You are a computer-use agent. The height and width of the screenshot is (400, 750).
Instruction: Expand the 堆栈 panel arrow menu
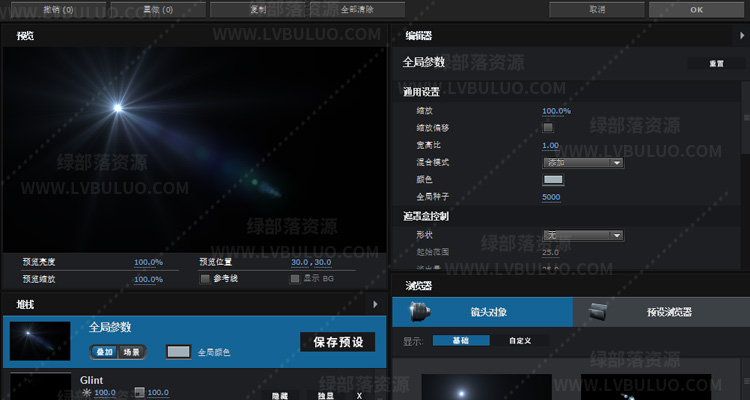(x=375, y=304)
